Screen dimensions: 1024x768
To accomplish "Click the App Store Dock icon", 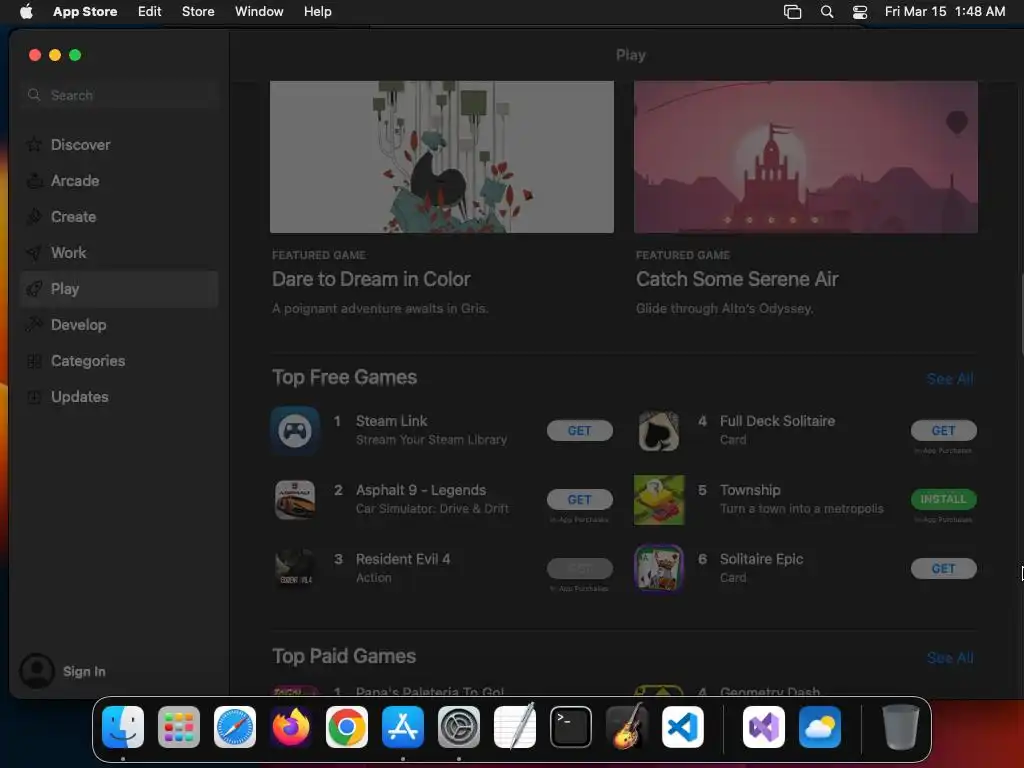I will [403, 727].
